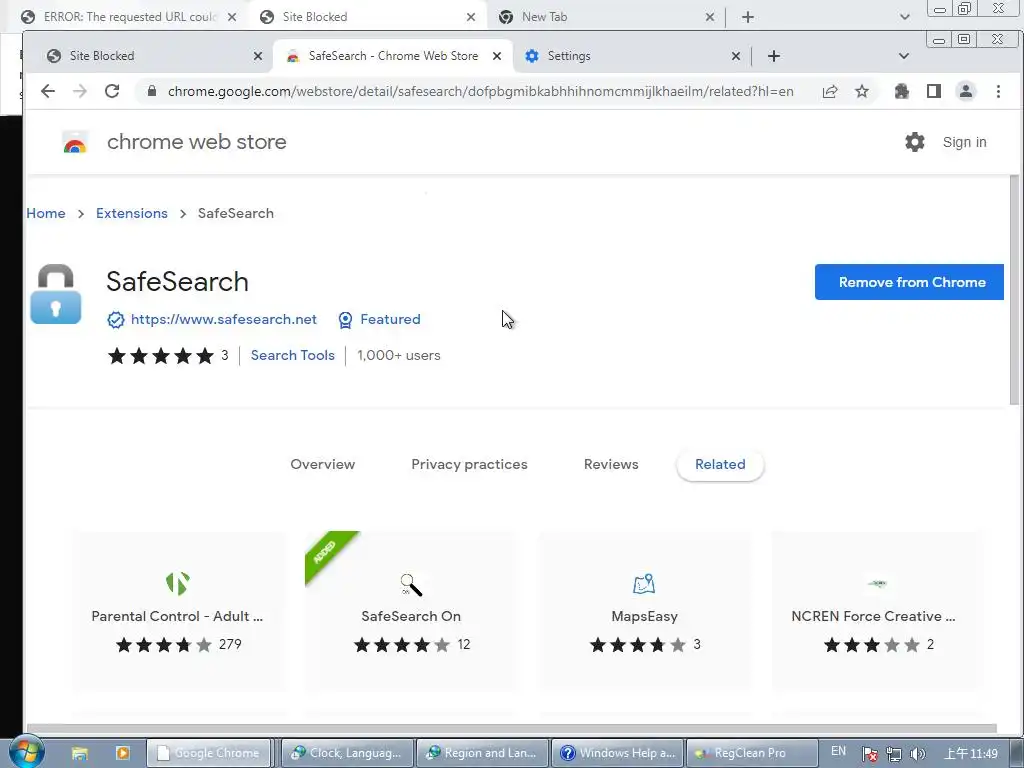Screen dimensions: 1024x768
Task: Click the SafeSearch padlock extension icon
Action: coord(56,294)
